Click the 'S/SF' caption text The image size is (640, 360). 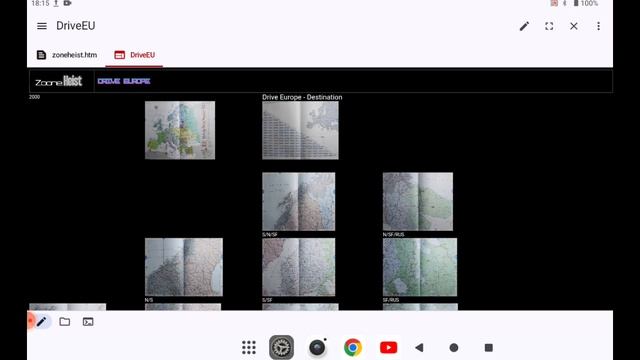pyautogui.click(x=267, y=300)
